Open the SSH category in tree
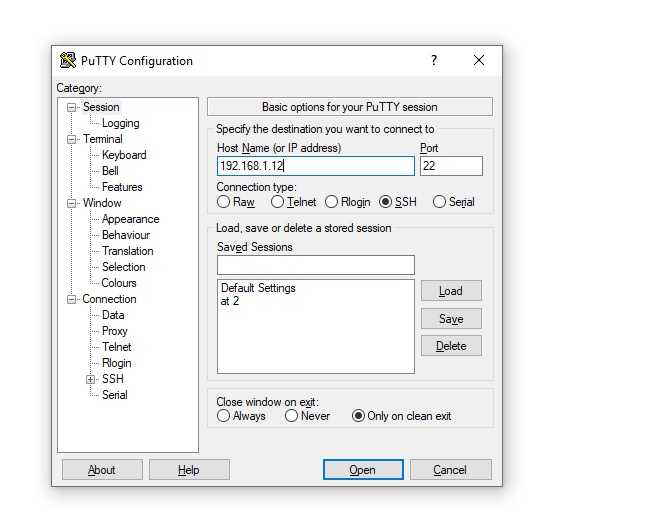The image size is (645, 520). pos(113,379)
